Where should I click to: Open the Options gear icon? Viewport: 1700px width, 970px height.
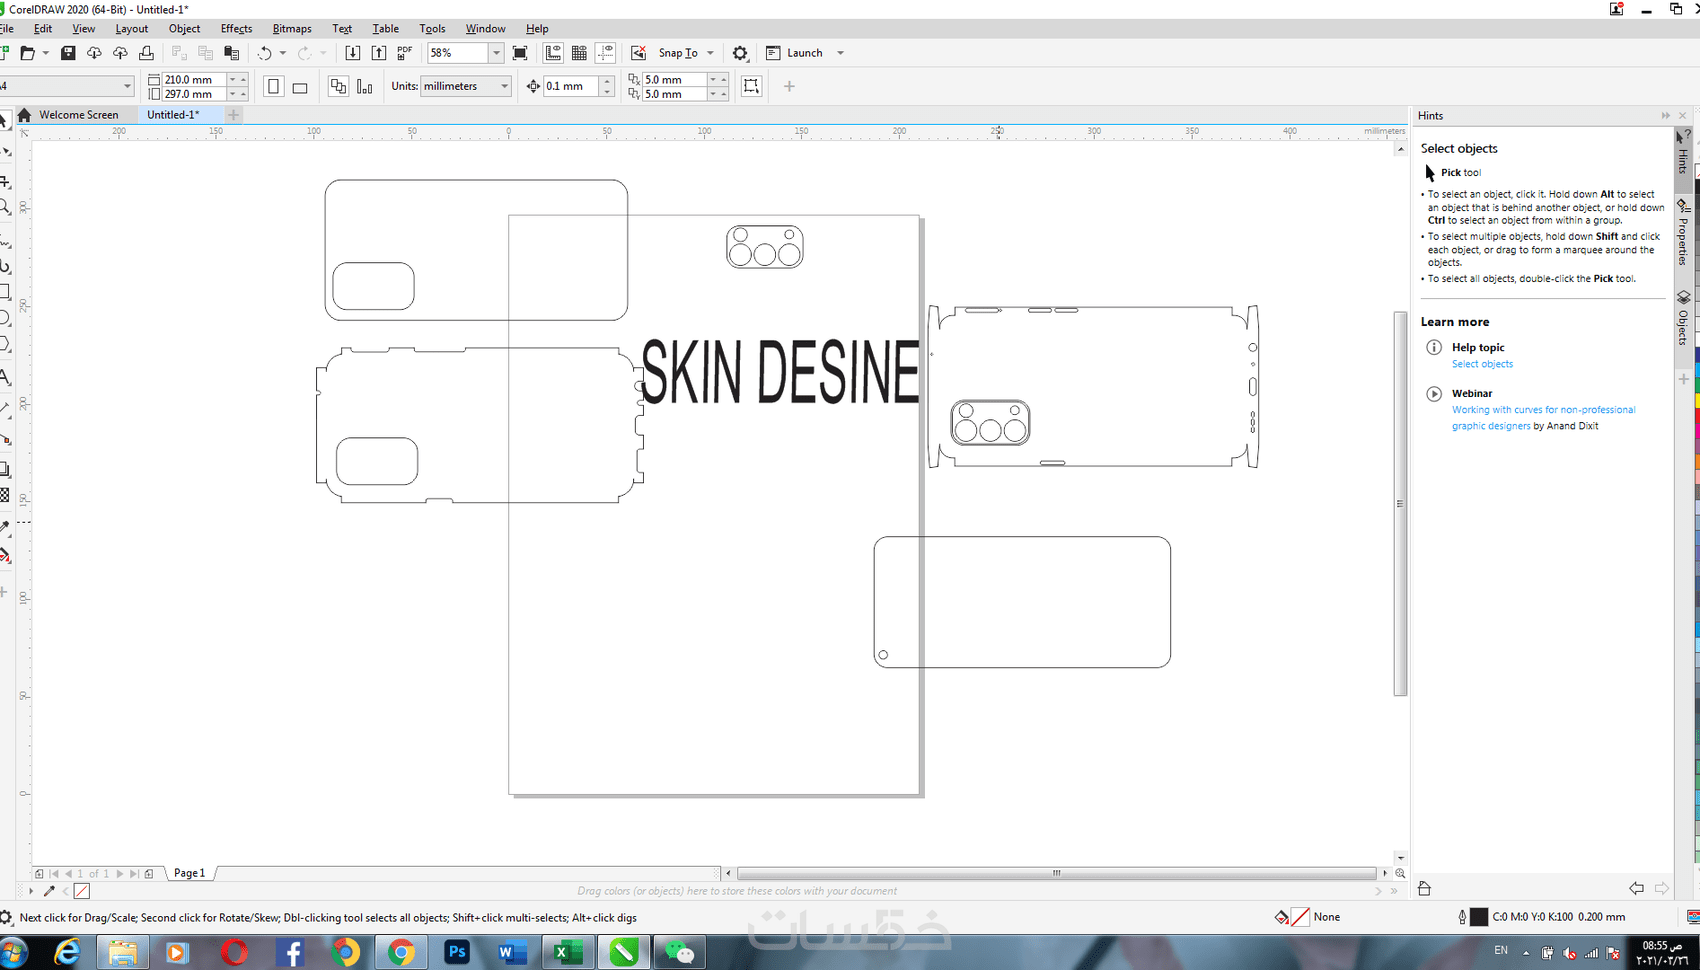tap(740, 53)
